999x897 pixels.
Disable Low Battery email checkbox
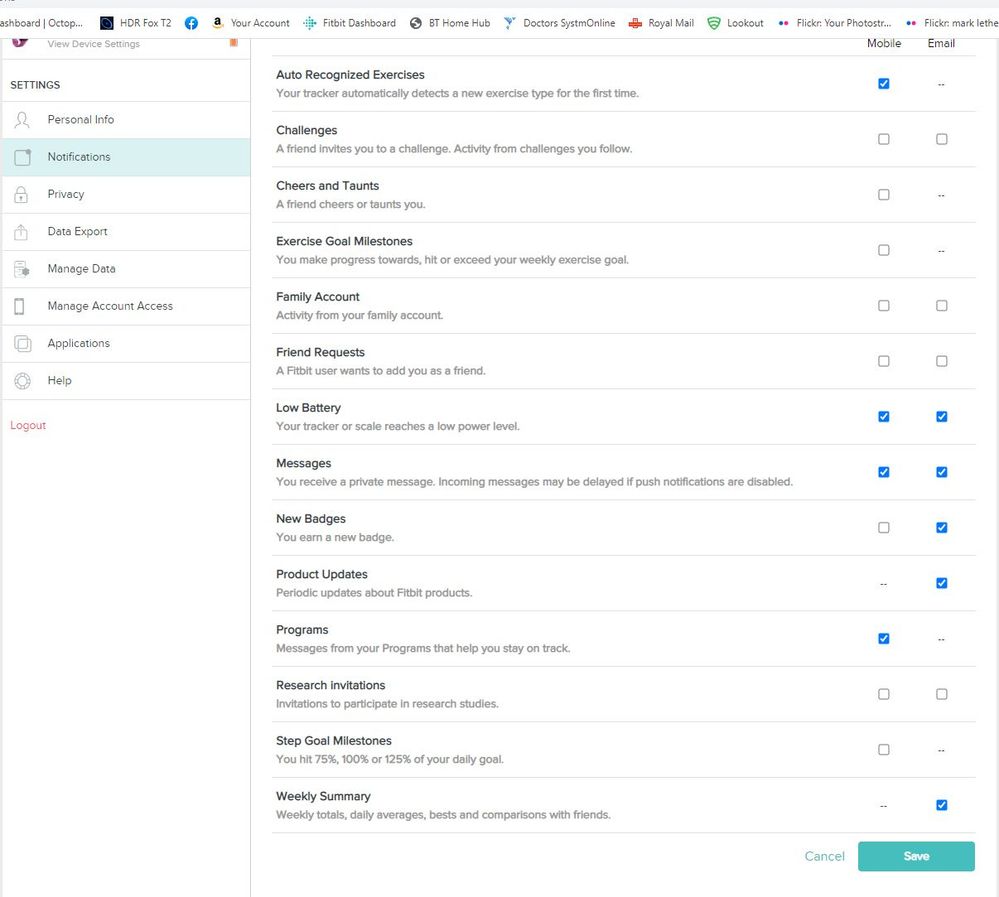[941, 417]
